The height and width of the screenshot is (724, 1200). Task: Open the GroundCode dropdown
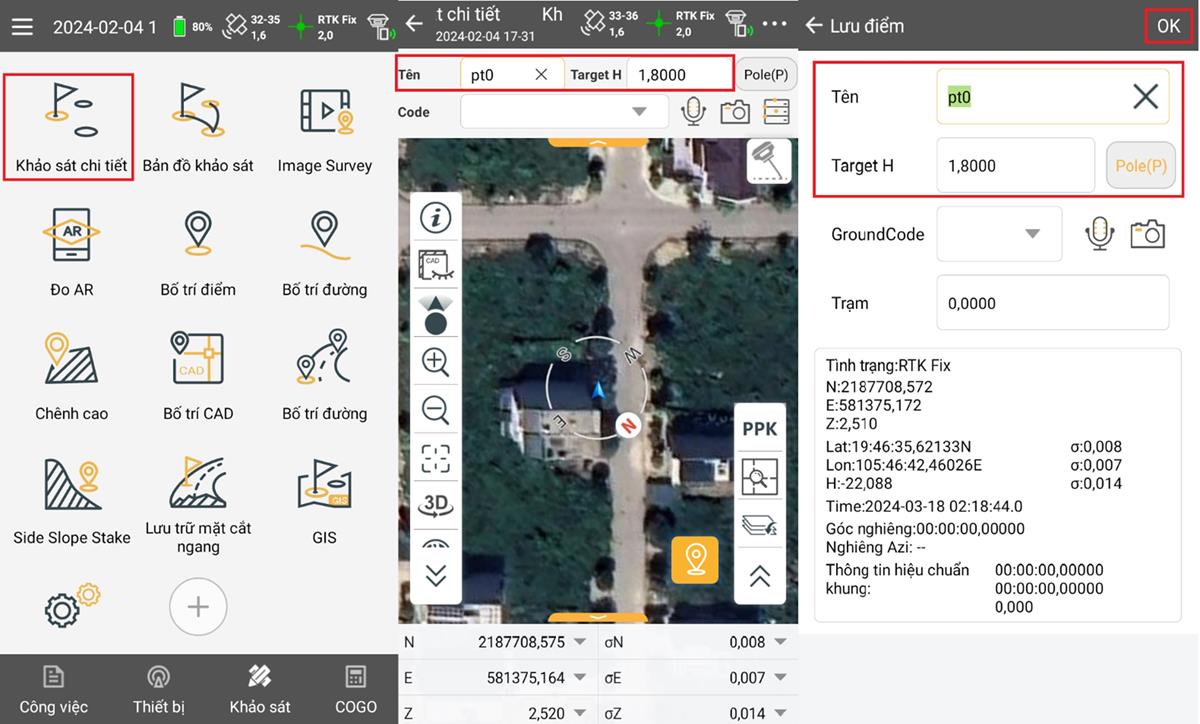(x=1031, y=234)
